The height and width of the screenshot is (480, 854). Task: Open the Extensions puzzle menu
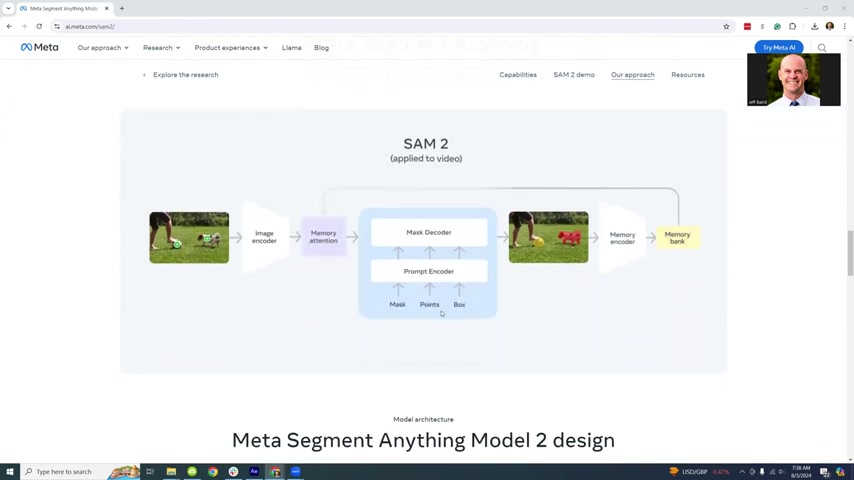tap(792, 26)
